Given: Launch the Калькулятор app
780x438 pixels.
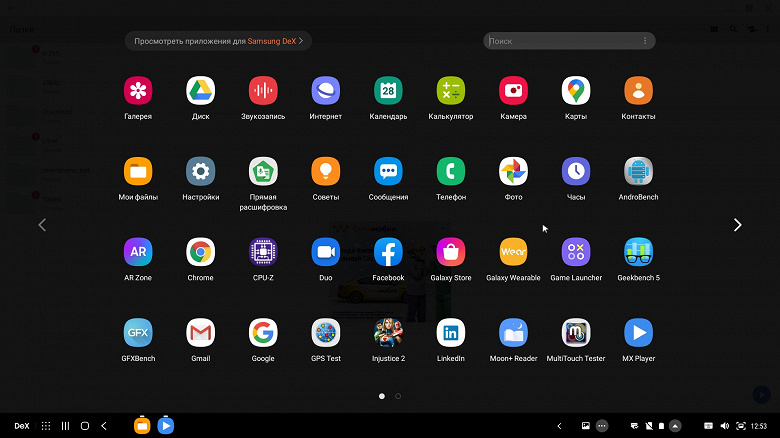Looking at the screenshot, I should 451,91.
